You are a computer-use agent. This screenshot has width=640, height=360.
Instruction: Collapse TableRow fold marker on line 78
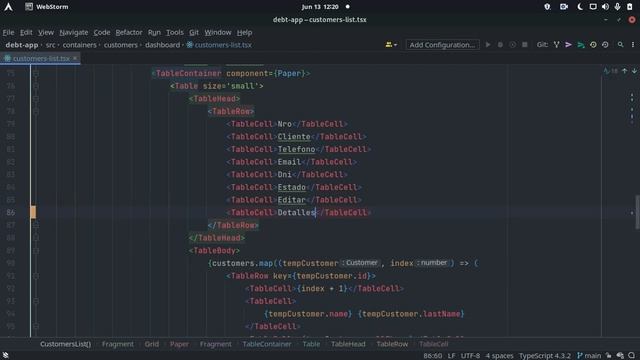pos(36,111)
